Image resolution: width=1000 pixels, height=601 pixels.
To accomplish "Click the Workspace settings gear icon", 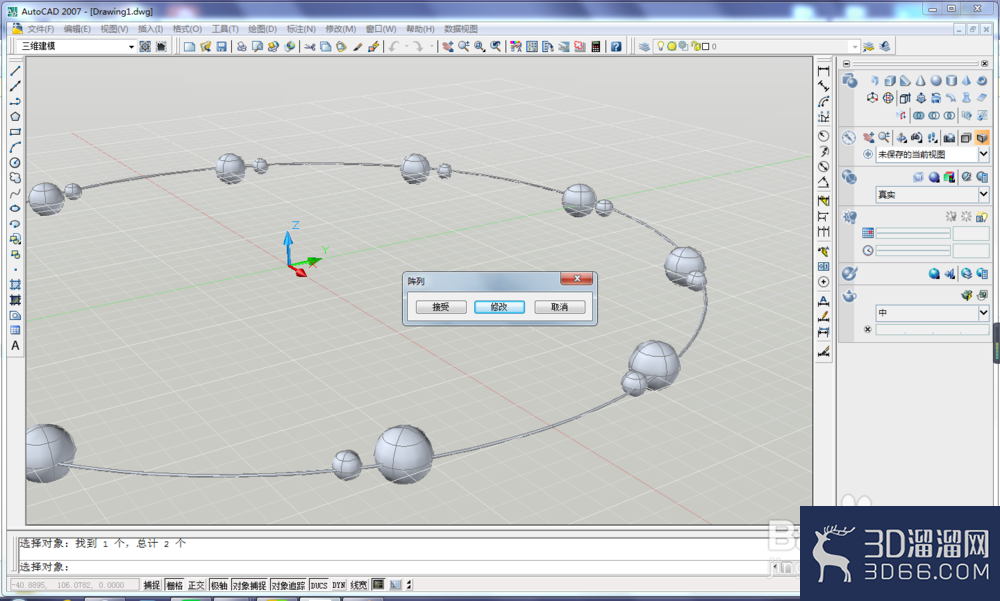I will click(x=145, y=47).
